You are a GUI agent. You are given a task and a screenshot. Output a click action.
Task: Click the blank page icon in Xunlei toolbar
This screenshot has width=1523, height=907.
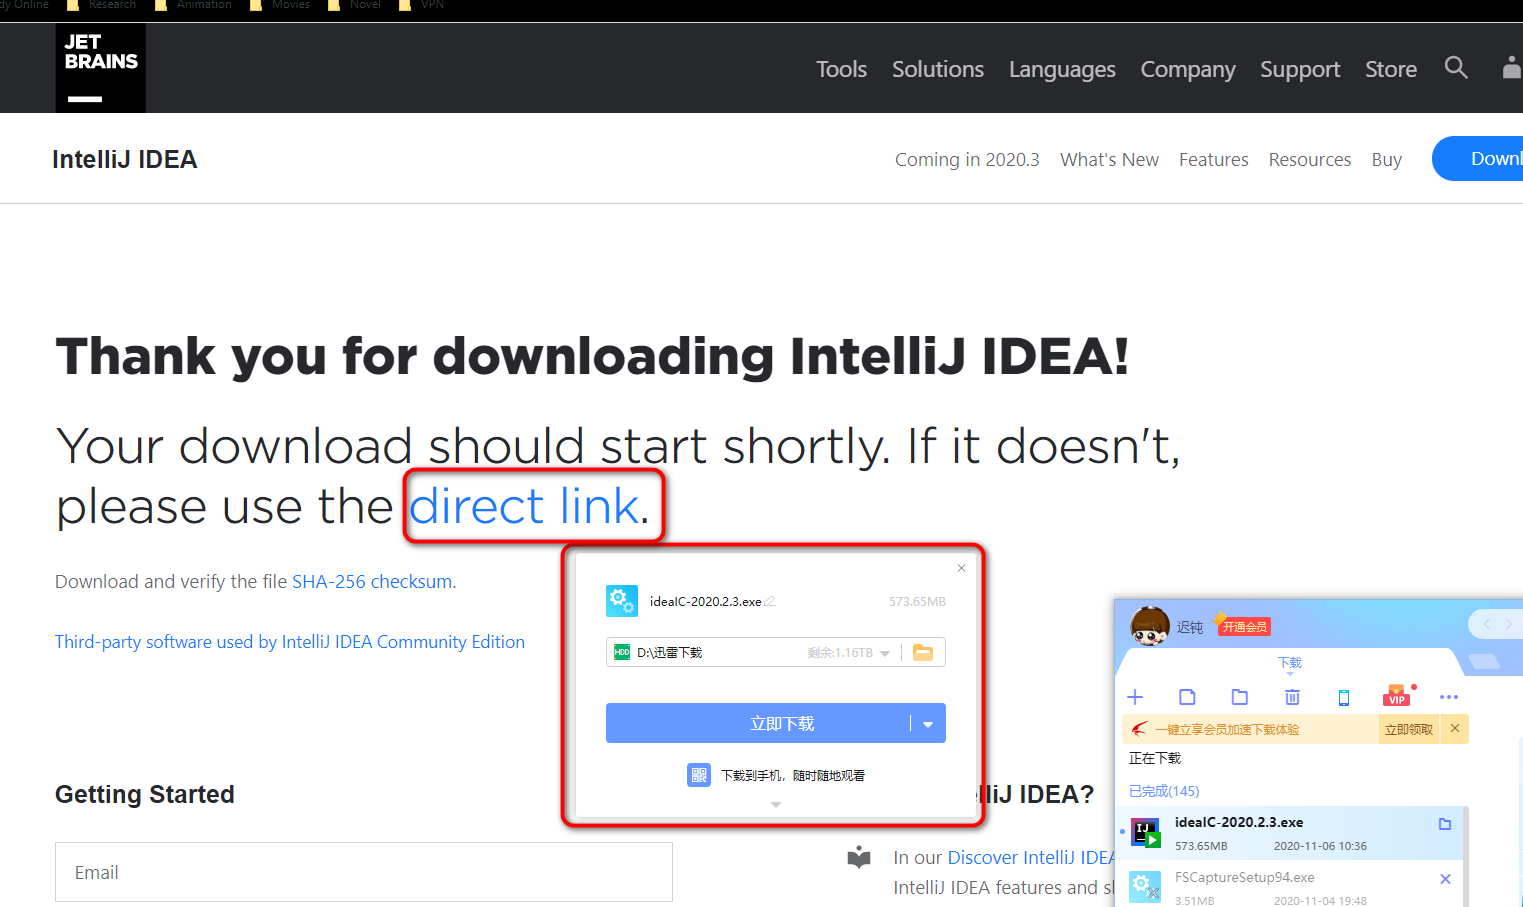tap(1187, 697)
